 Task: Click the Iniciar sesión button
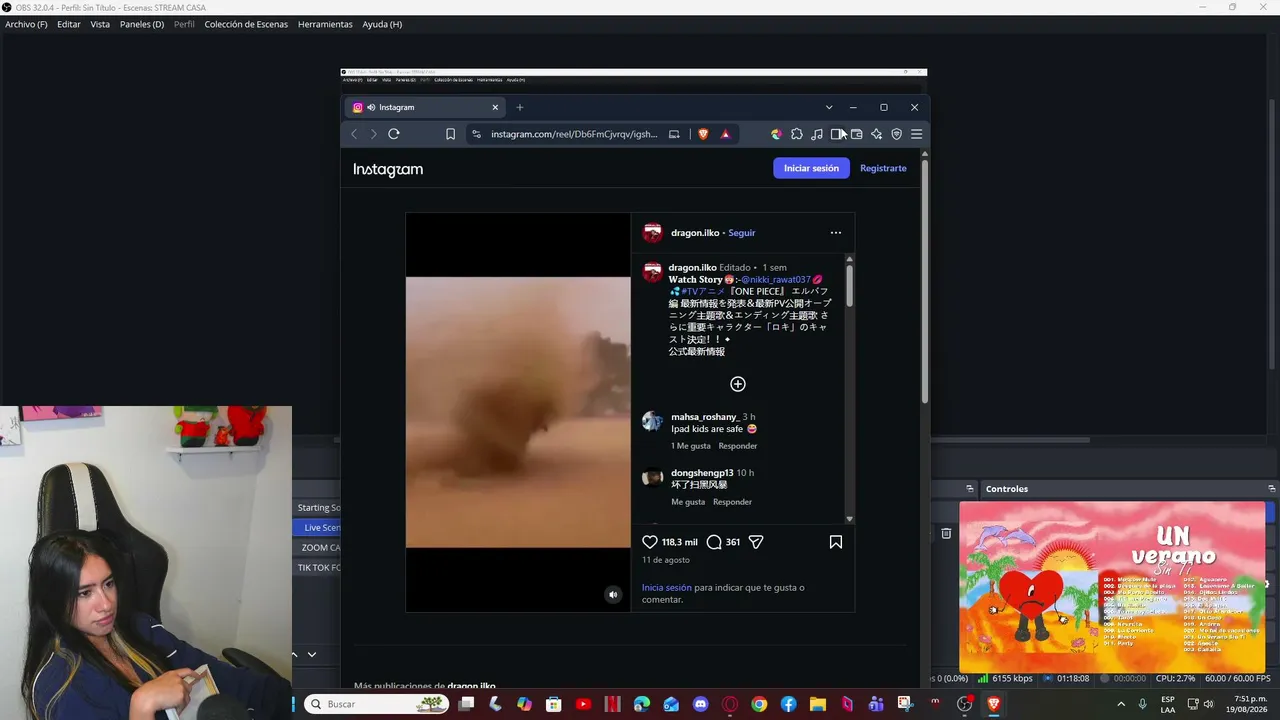click(x=811, y=168)
